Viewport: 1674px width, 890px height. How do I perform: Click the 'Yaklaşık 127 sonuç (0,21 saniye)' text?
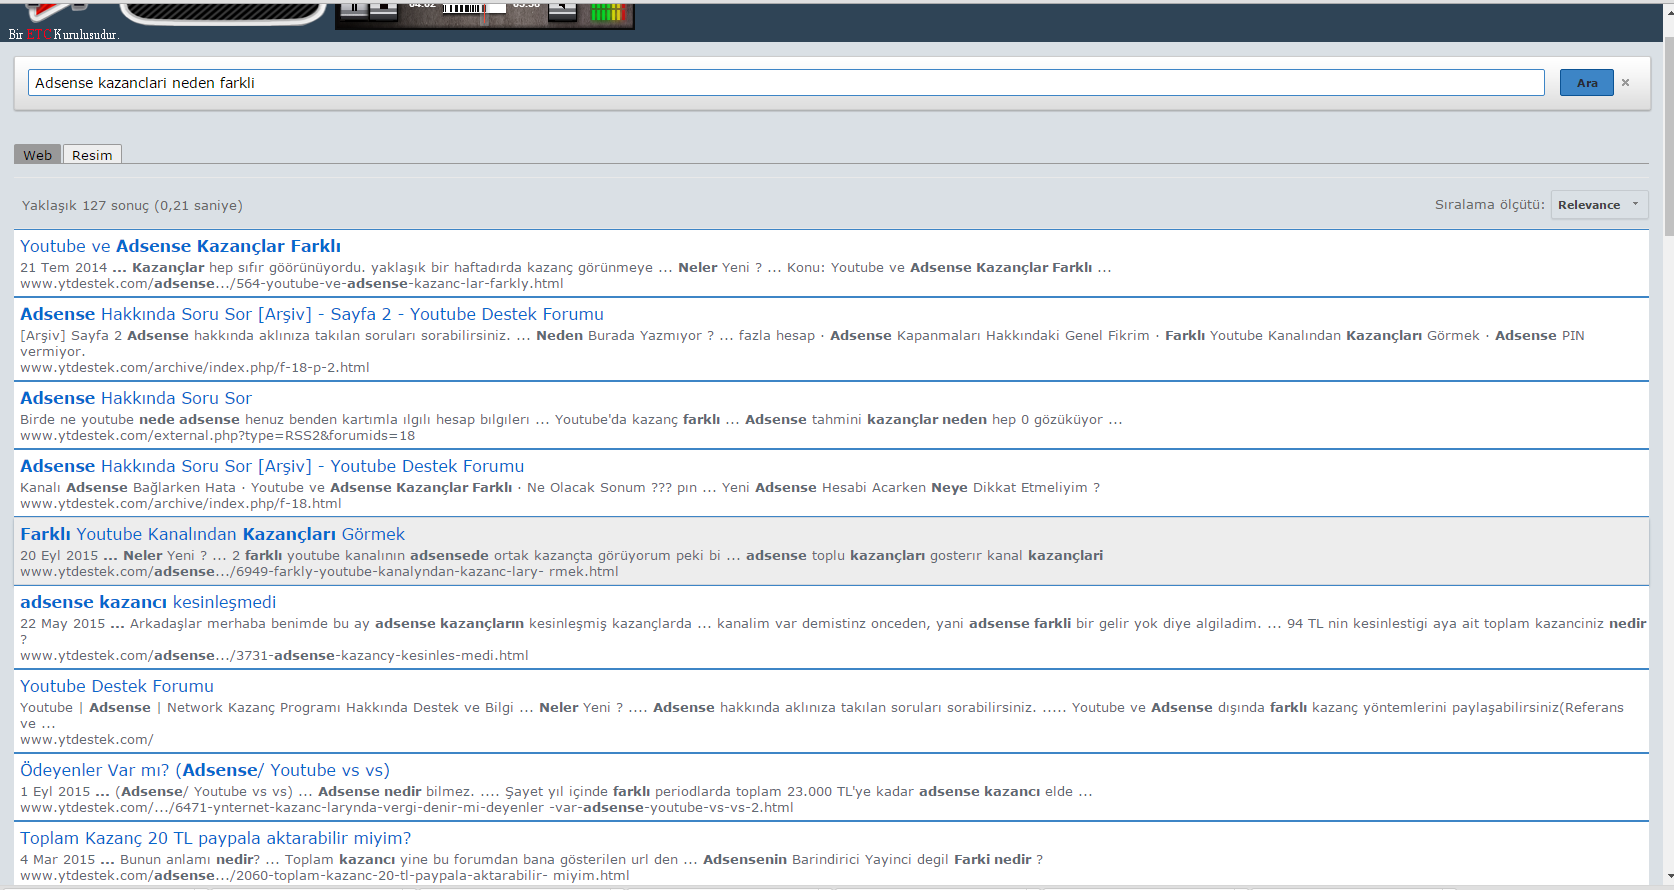[132, 205]
